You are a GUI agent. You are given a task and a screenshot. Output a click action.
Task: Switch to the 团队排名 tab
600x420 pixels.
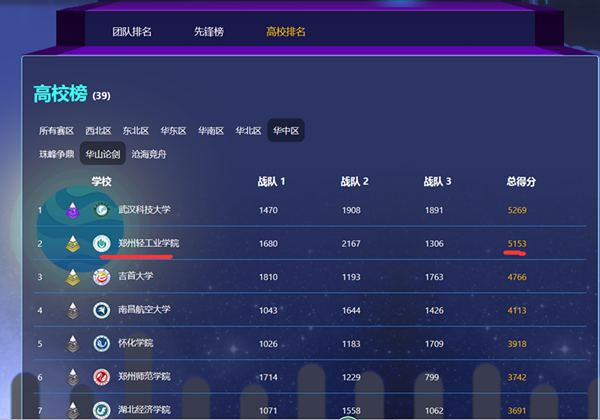(132, 32)
